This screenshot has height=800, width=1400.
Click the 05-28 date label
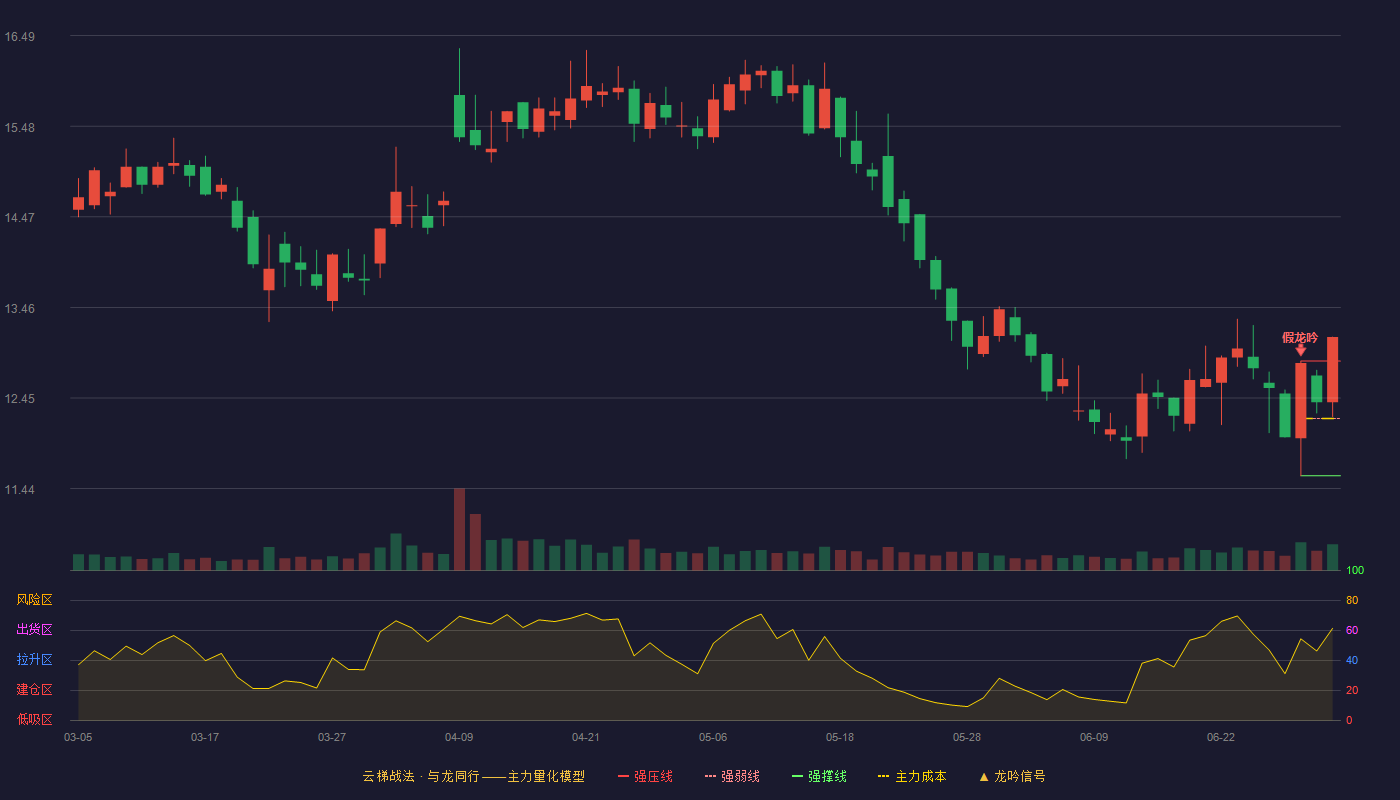pyautogui.click(x=967, y=737)
